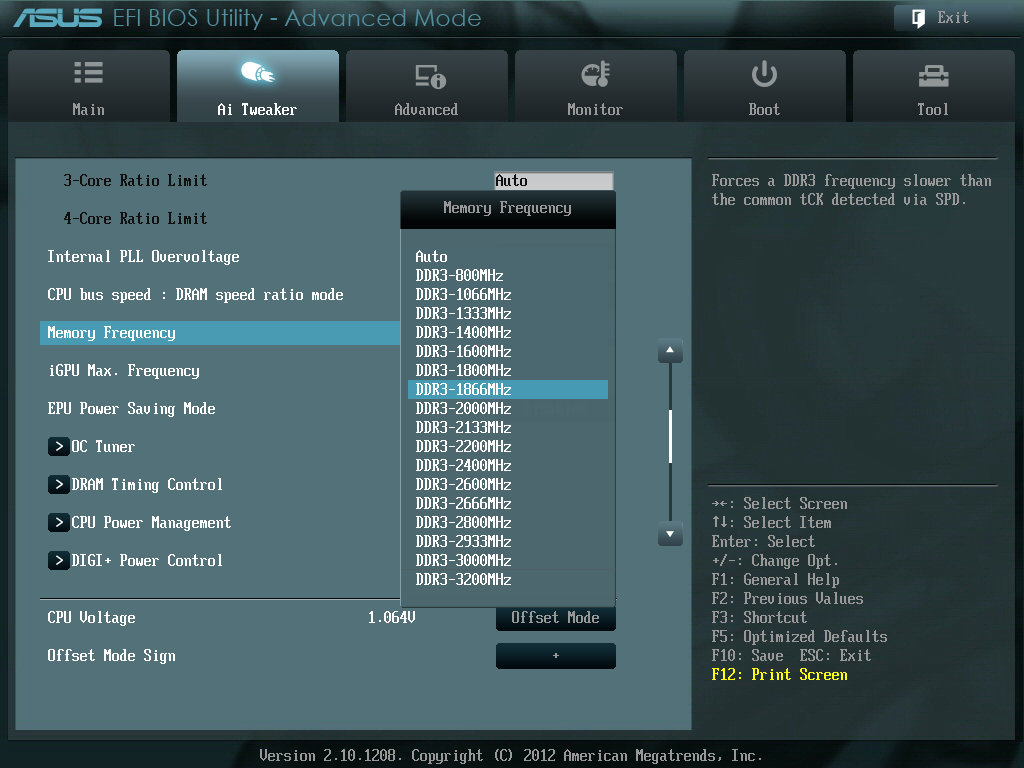Select DDR3-3200MHz option
Viewport: 1024px width, 768px height.
coord(508,579)
